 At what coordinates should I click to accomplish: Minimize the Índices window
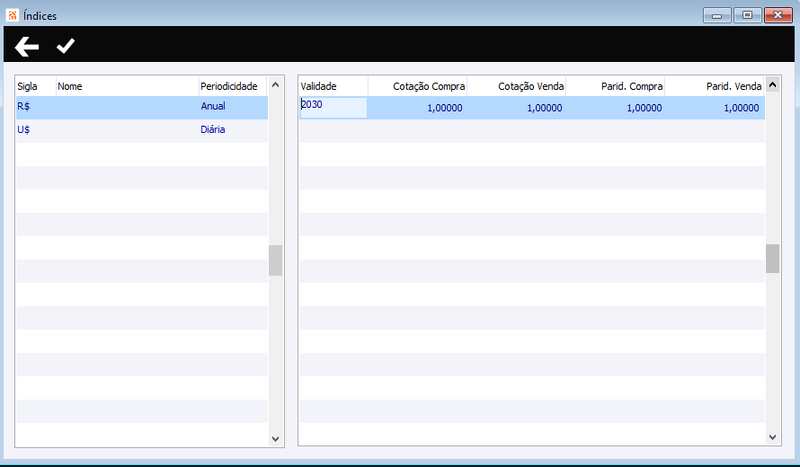(717, 15)
